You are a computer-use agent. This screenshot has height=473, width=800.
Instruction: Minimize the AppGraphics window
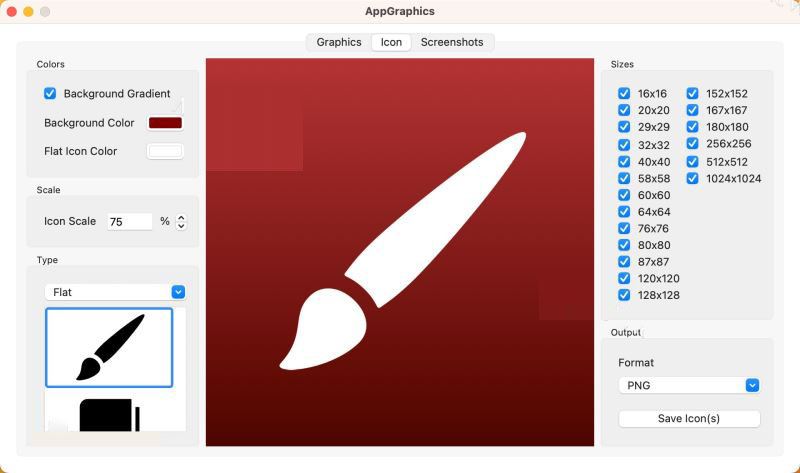coord(29,11)
